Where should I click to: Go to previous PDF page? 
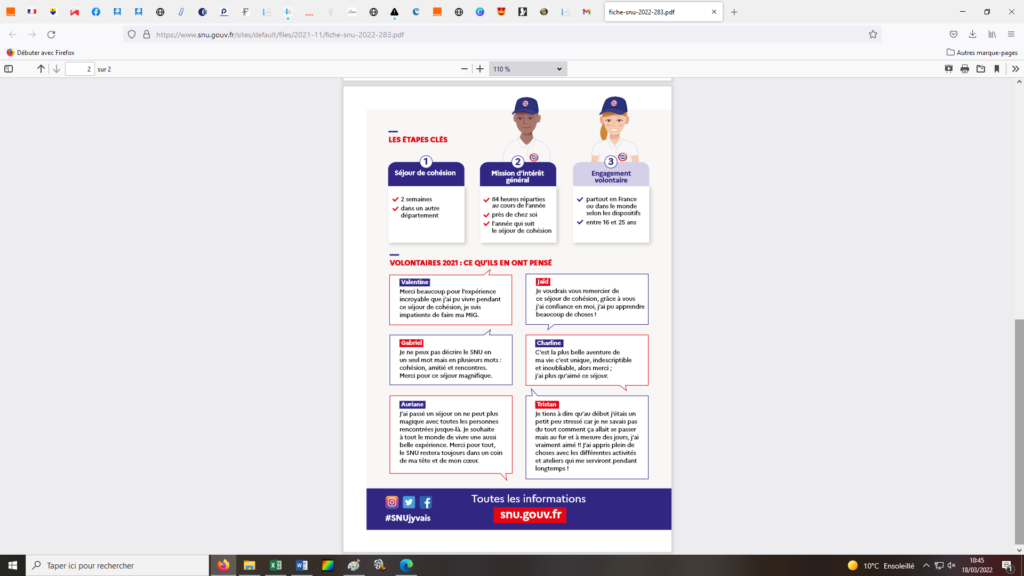click(x=41, y=69)
